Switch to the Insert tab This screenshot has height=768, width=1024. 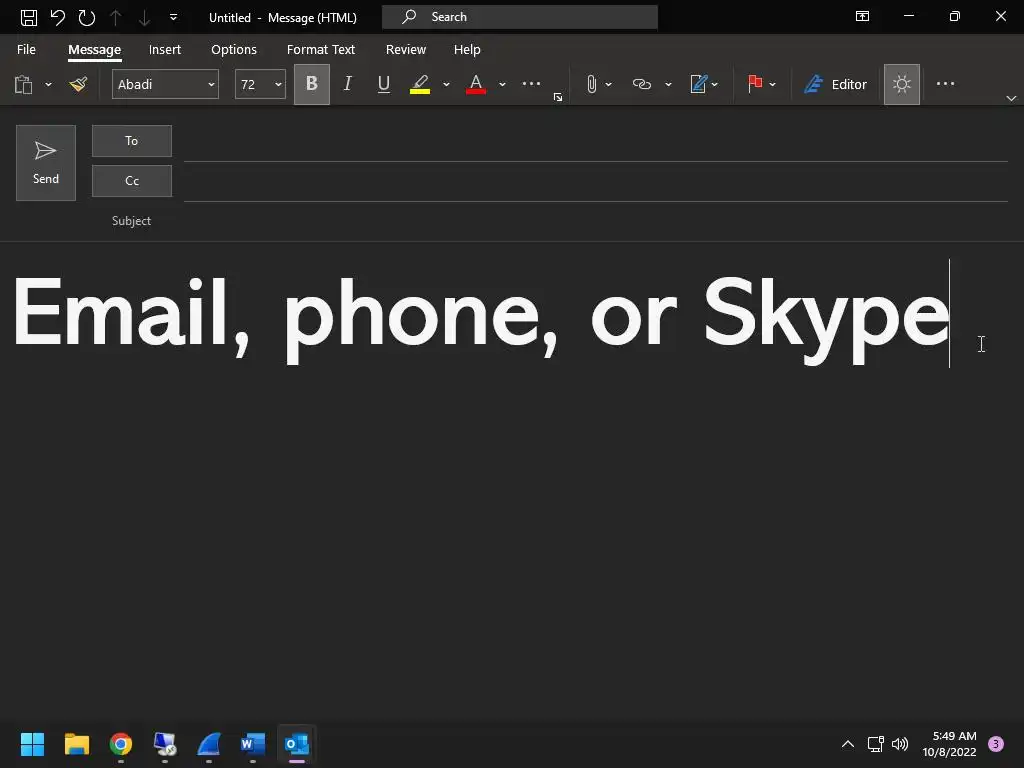[165, 50]
